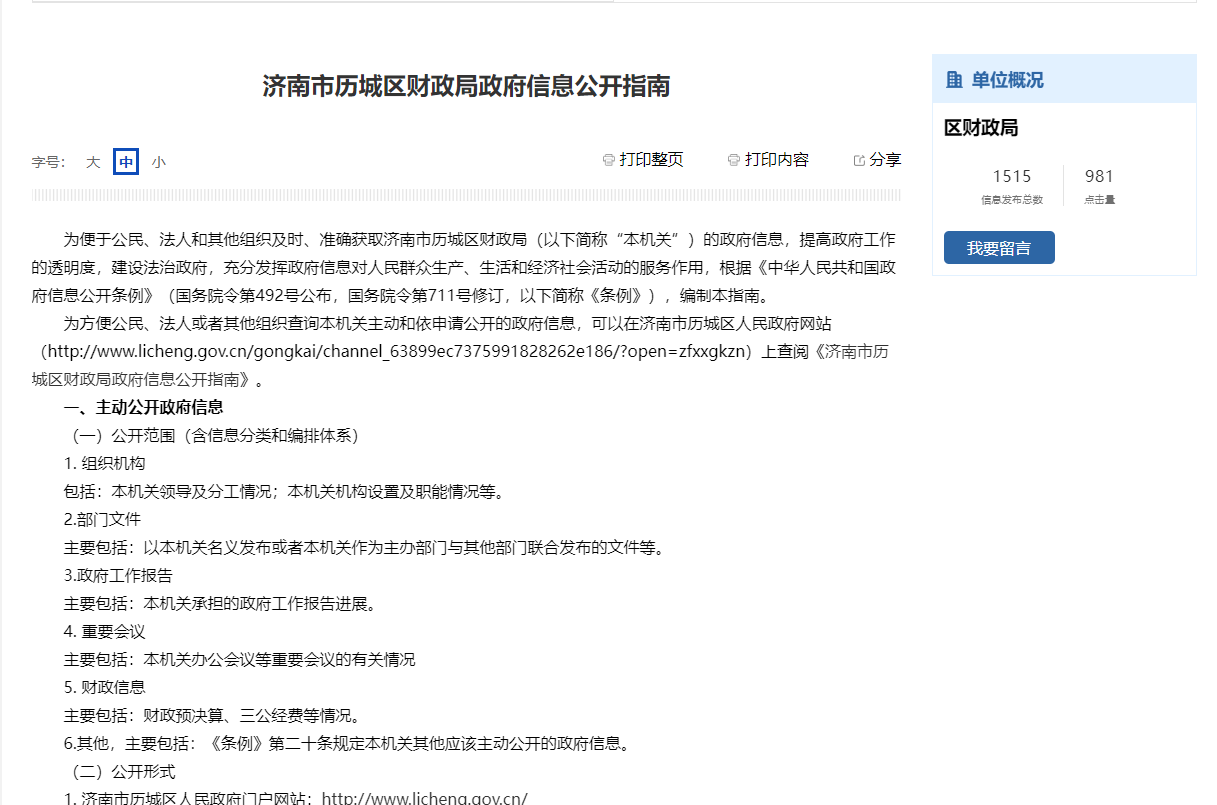Click the 单位概况 panel title
This screenshot has width=1217, height=805.
pos(1007,80)
